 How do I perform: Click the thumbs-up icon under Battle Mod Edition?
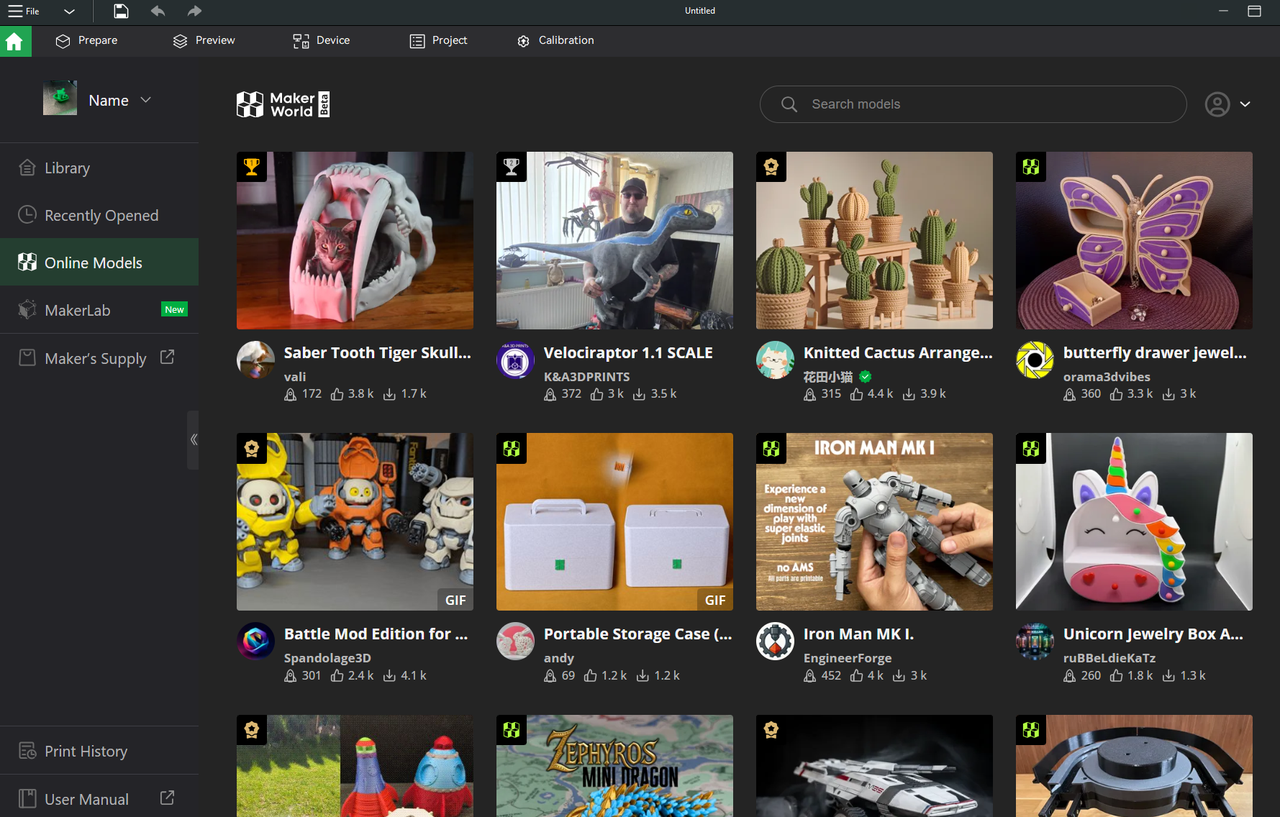pos(338,676)
